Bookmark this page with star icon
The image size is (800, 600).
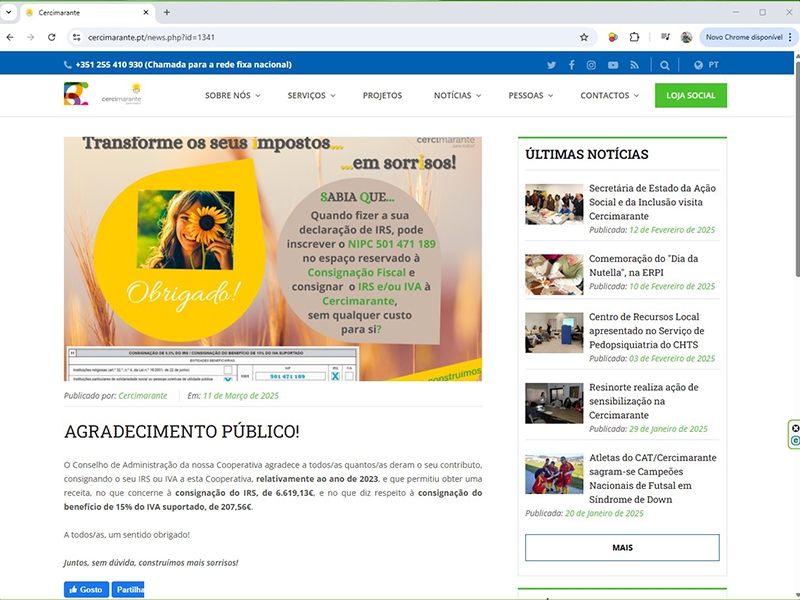[584, 37]
